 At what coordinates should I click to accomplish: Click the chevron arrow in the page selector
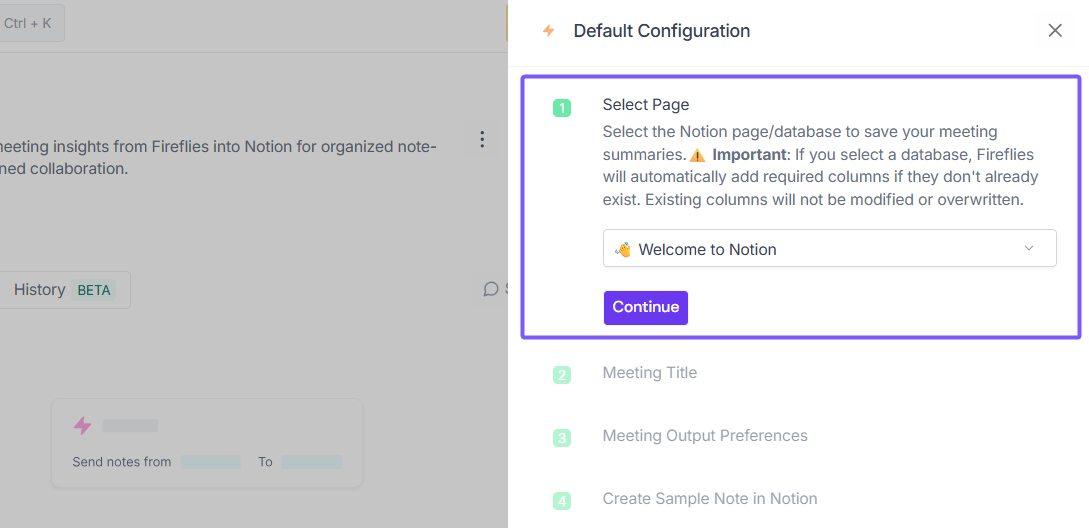pyautogui.click(x=1029, y=249)
